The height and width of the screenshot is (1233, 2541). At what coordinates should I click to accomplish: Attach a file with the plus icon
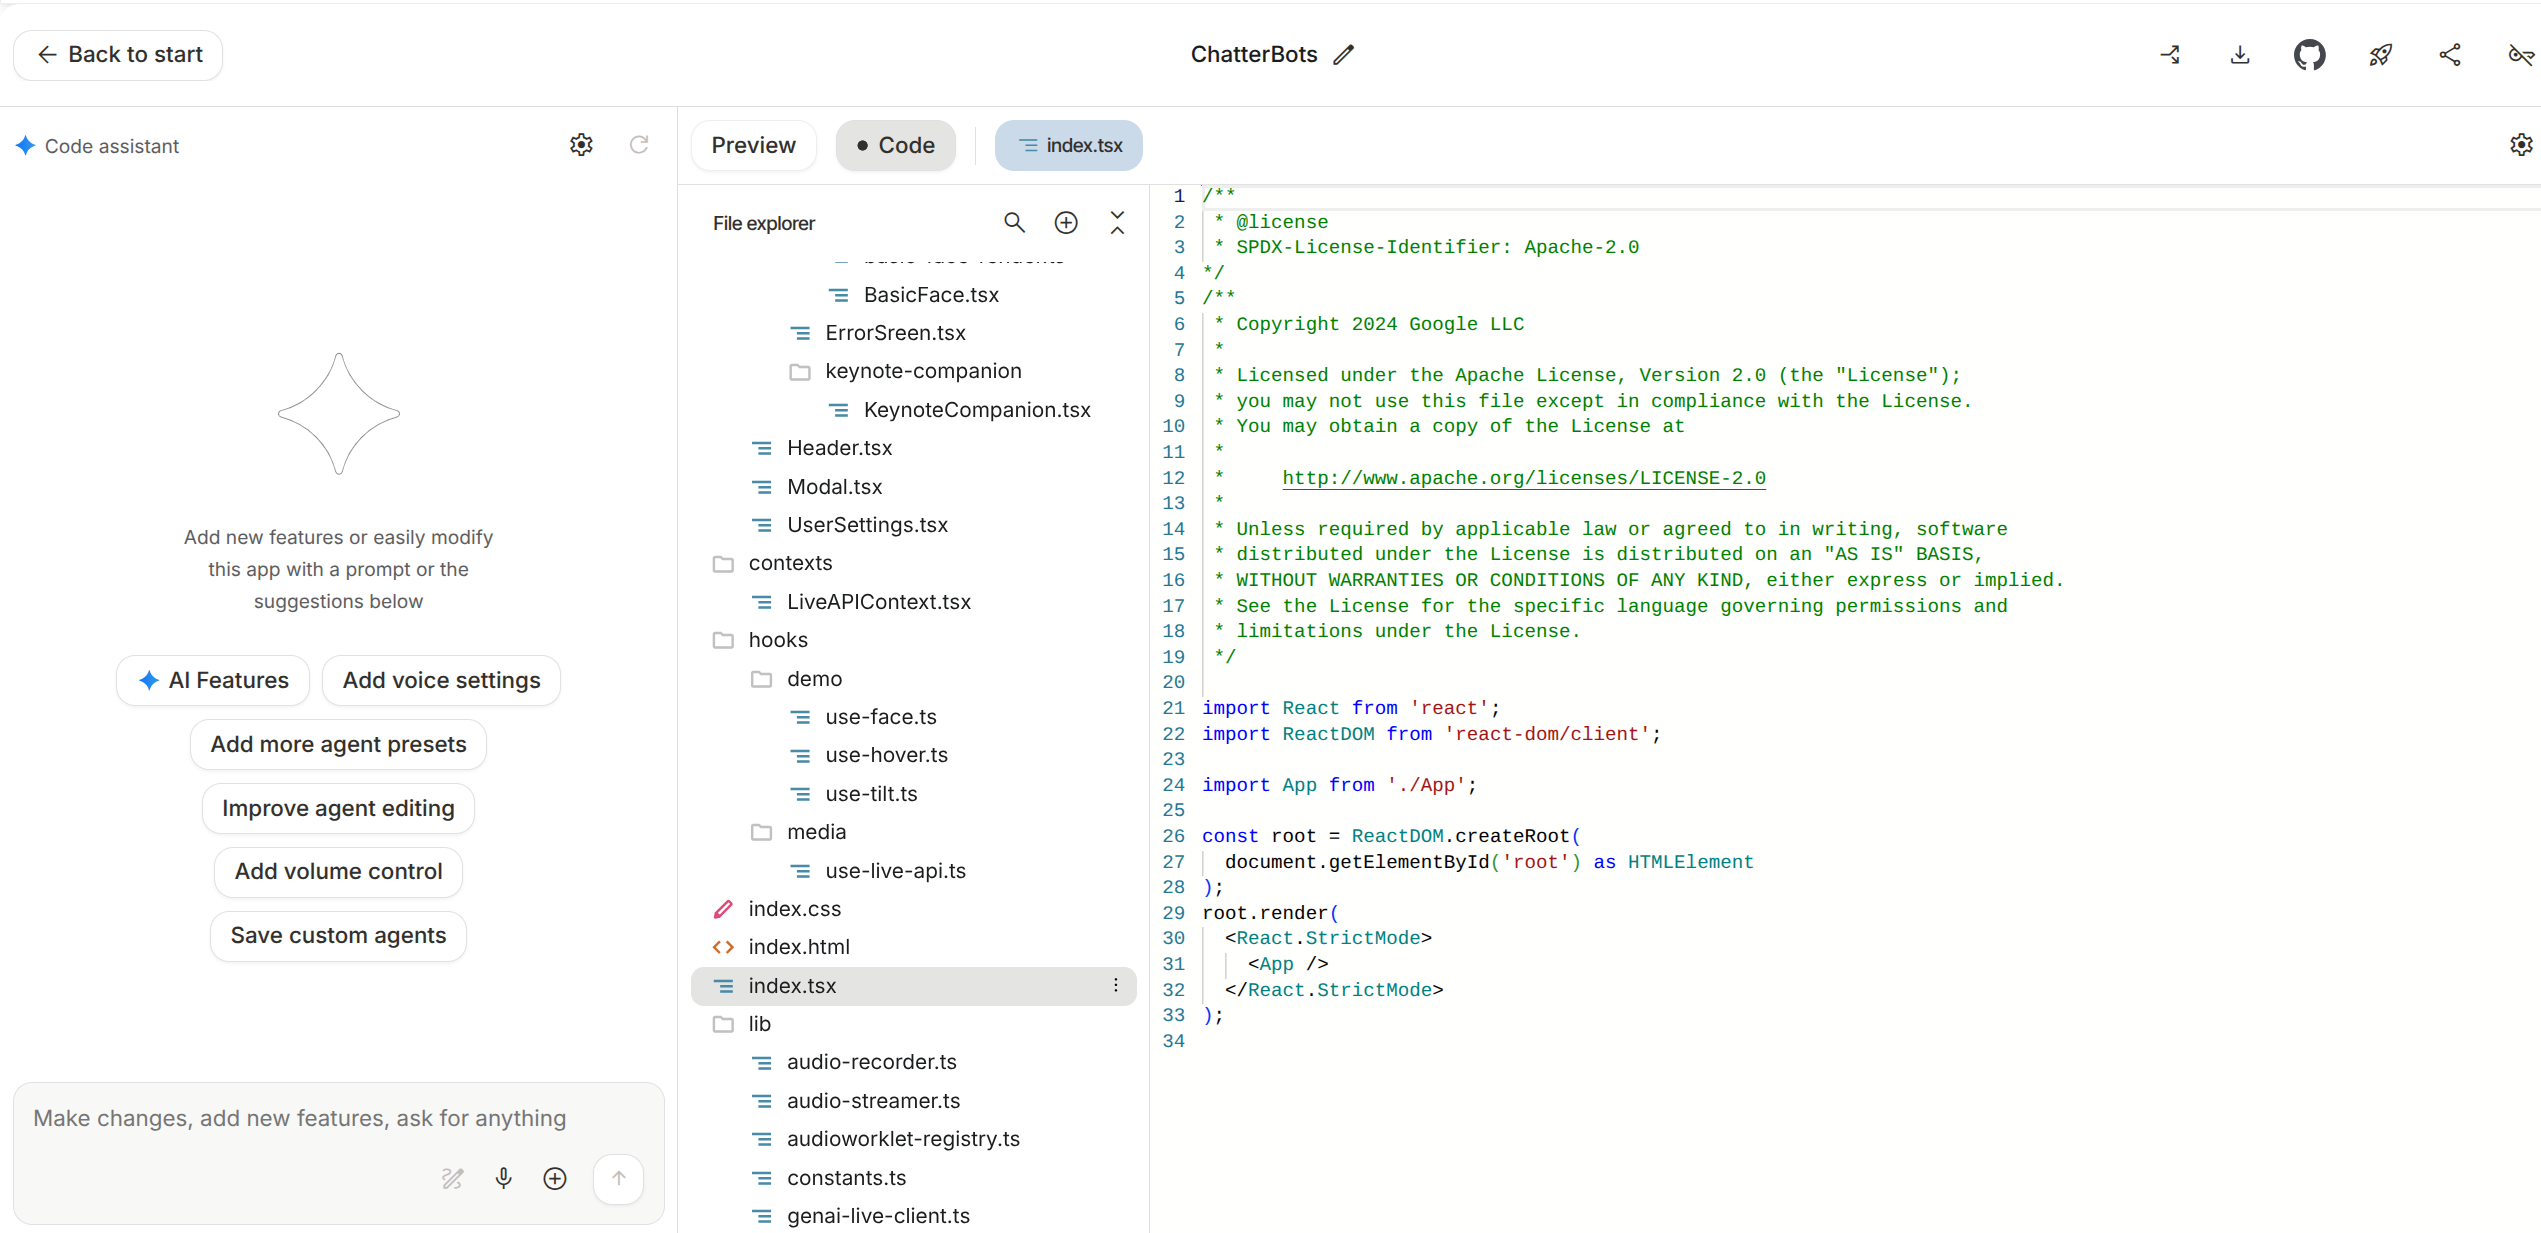pos(555,1178)
